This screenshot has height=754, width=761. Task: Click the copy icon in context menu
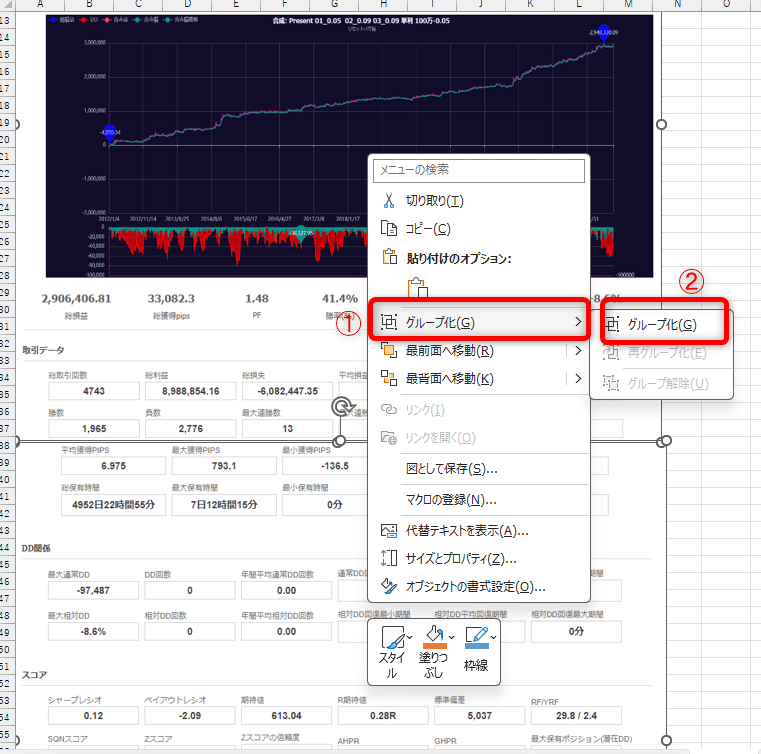pyautogui.click(x=389, y=228)
